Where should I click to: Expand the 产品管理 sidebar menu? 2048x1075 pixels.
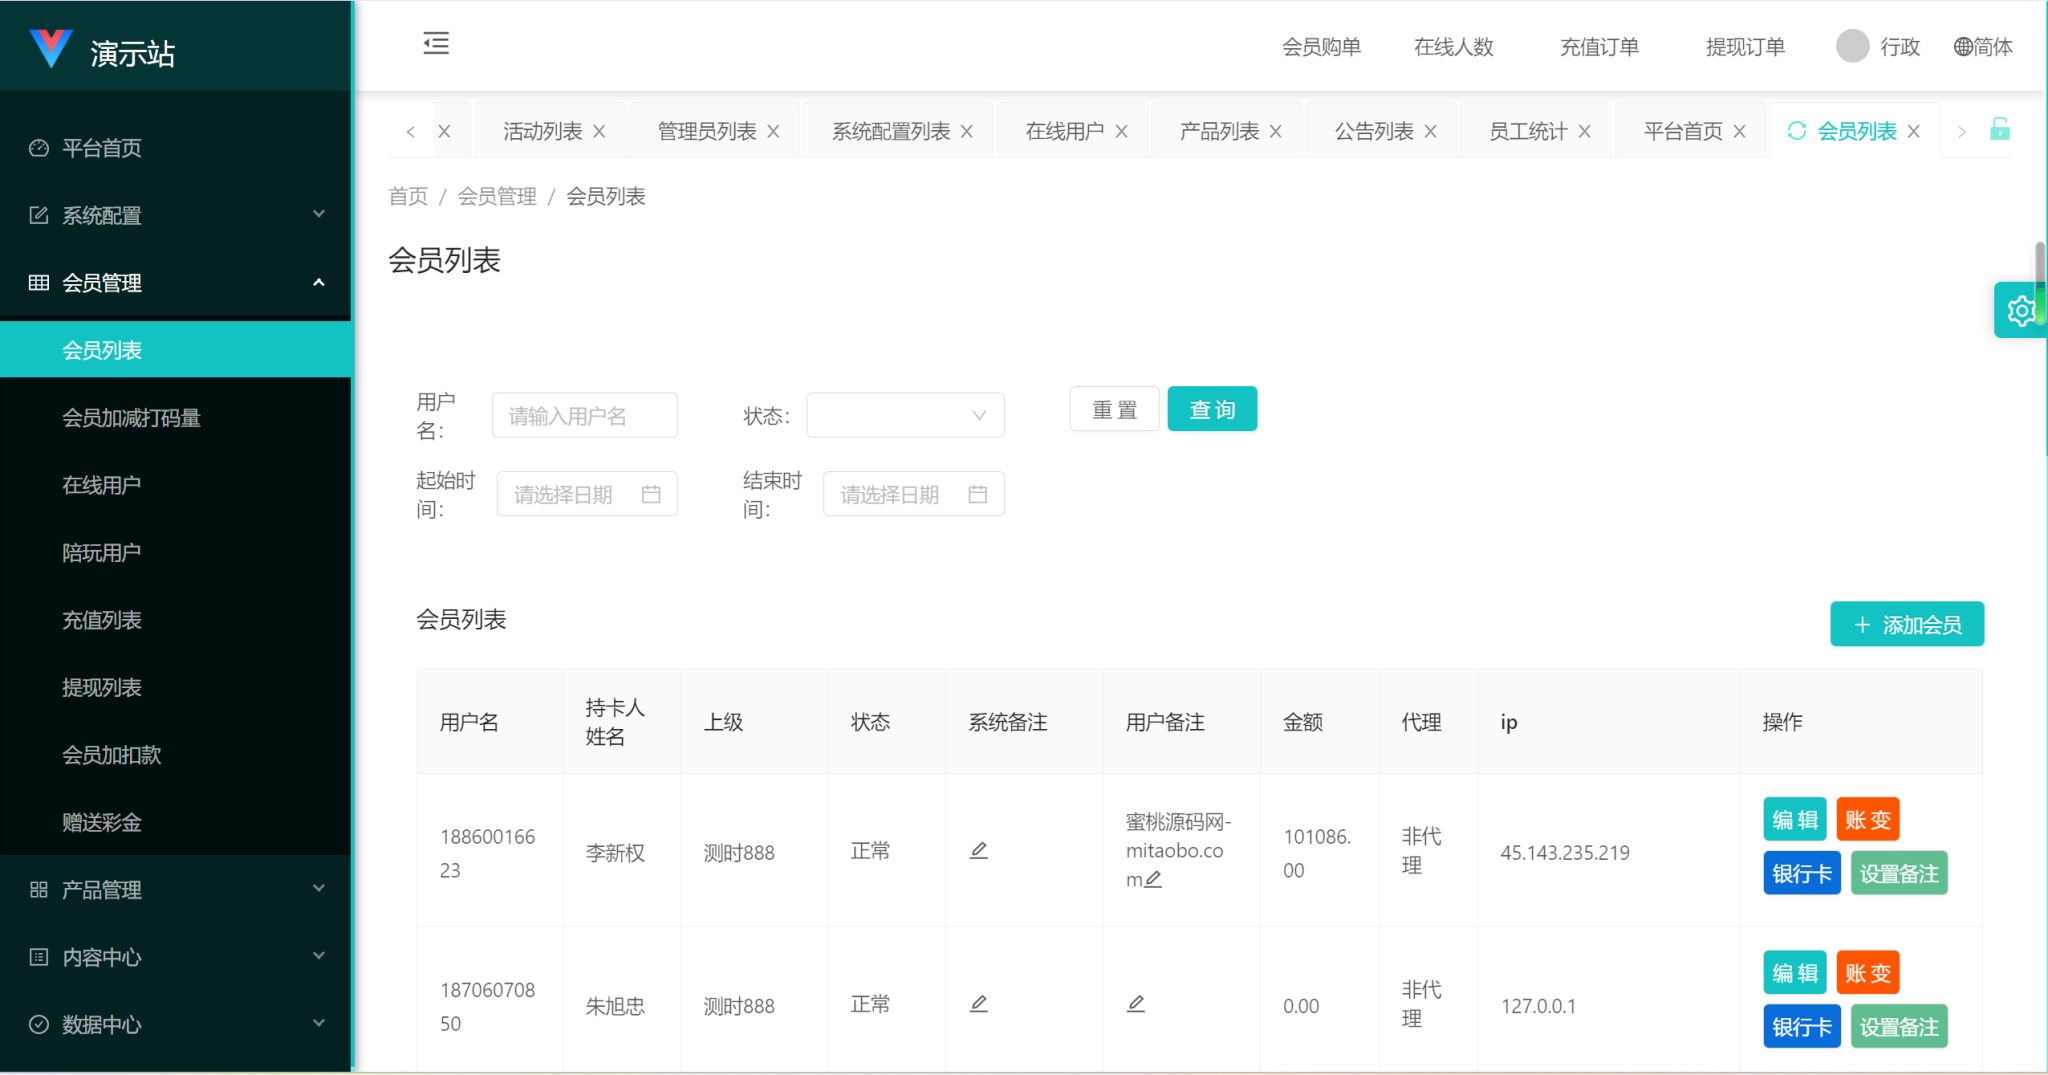(x=176, y=889)
